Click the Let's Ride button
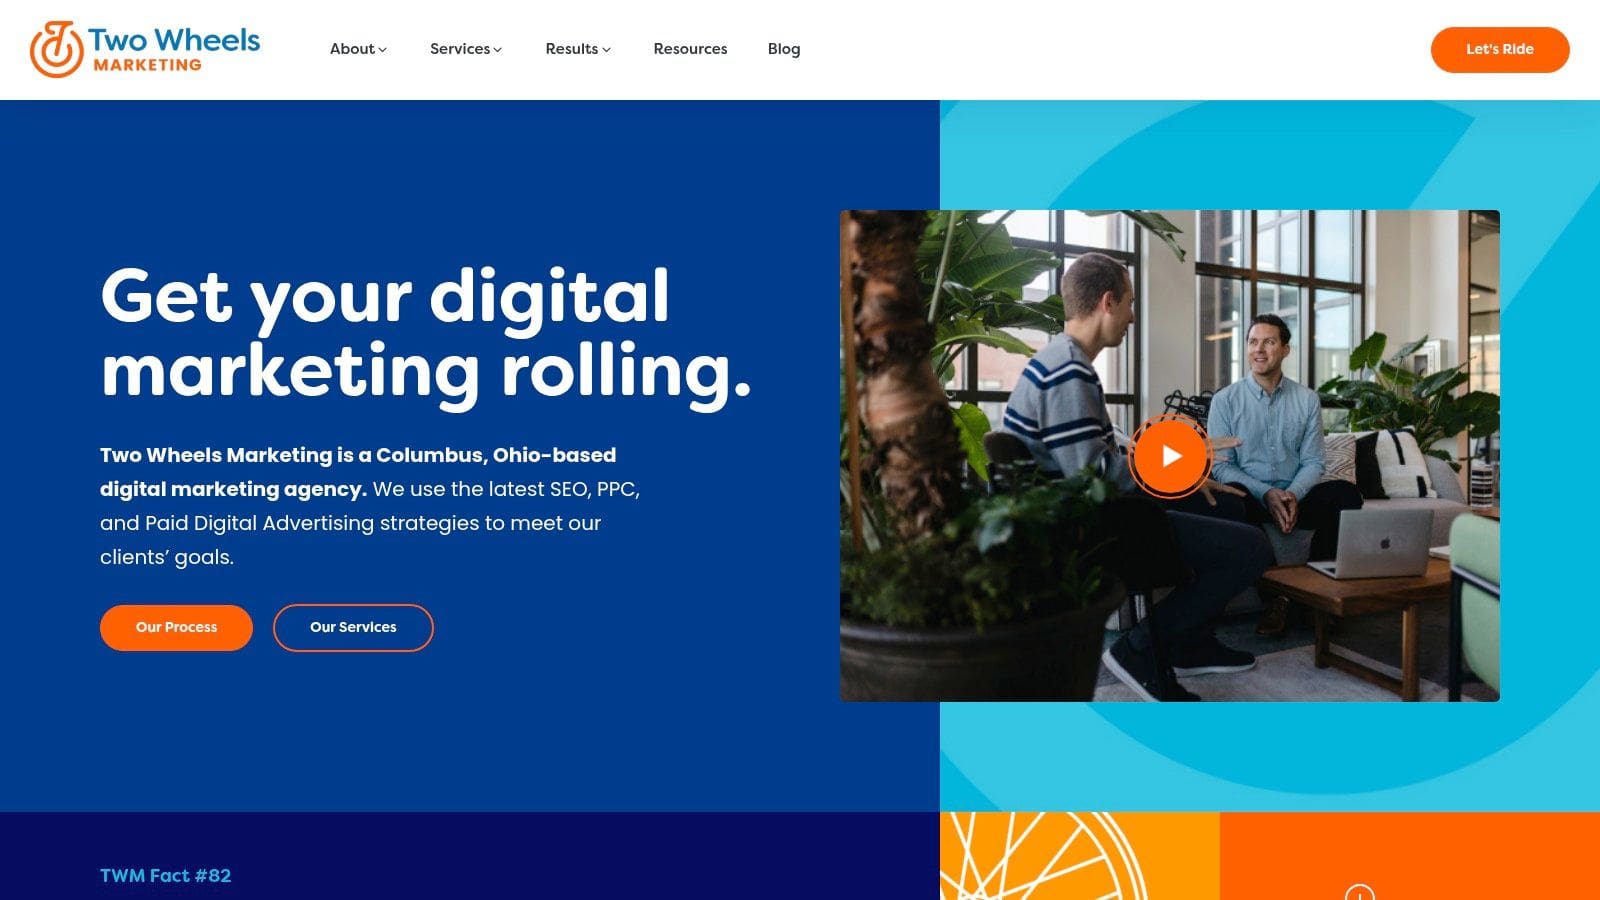Image resolution: width=1600 pixels, height=900 pixels. [1500, 49]
